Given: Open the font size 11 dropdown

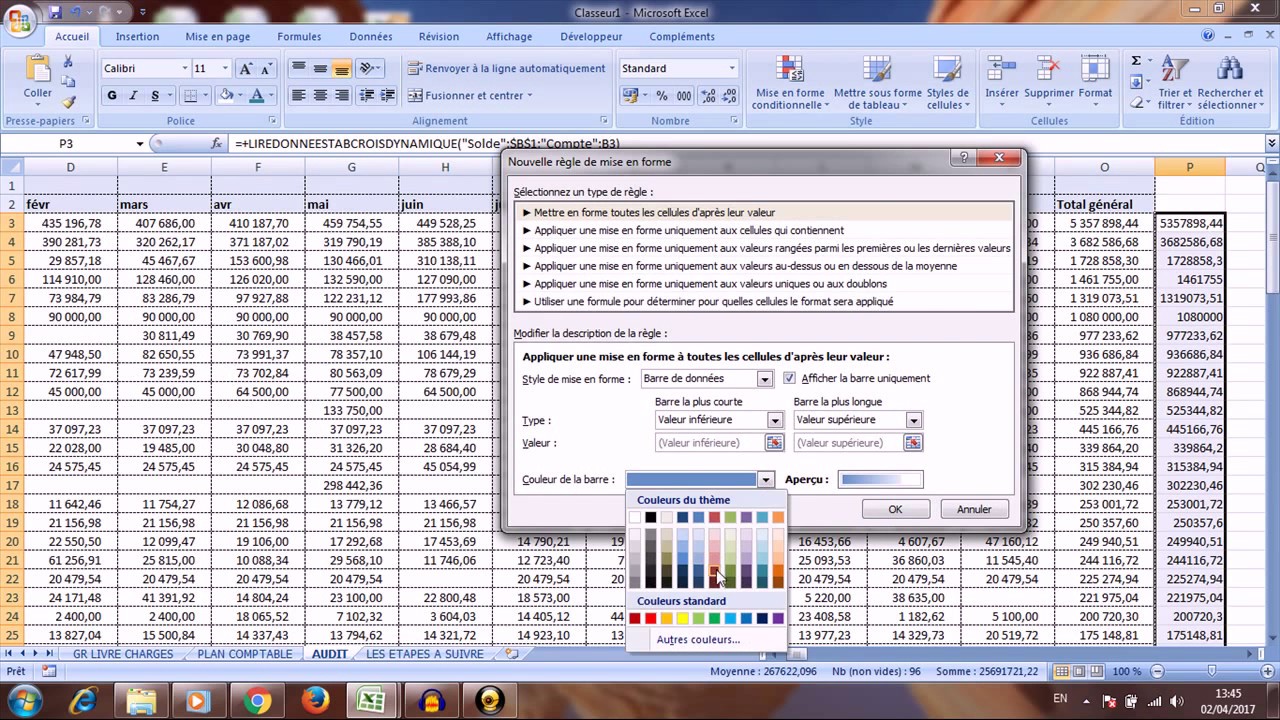Looking at the screenshot, I should click(x=225, y=68).
